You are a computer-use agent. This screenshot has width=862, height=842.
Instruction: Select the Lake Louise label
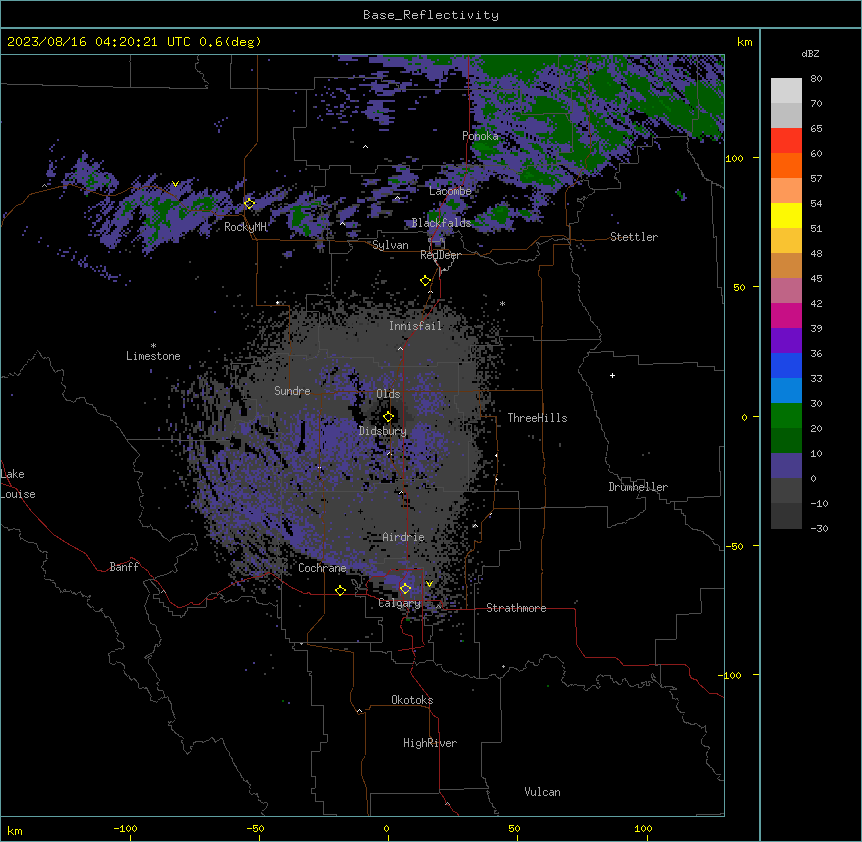click(x=18, y=484)
